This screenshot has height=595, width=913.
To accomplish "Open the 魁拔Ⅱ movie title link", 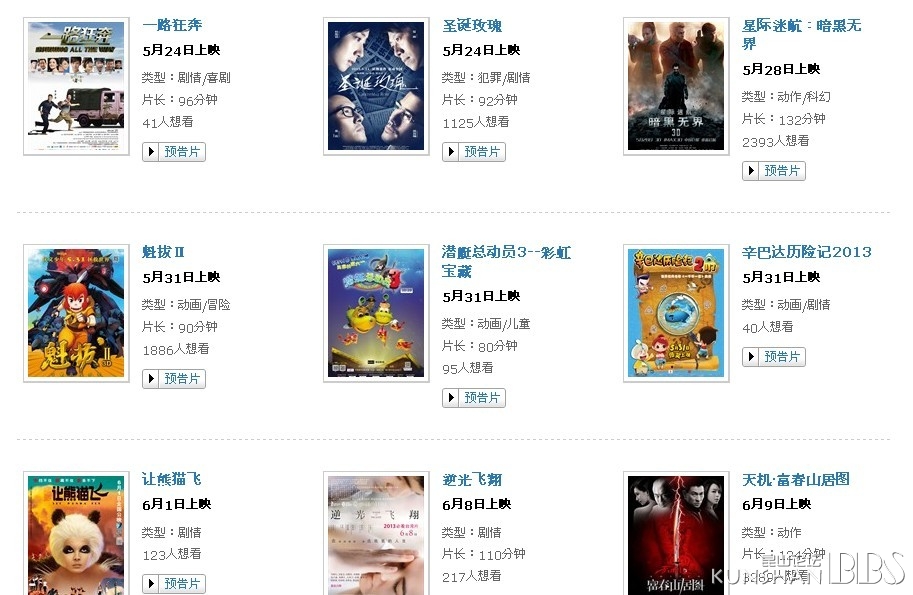I will (x=164, y=252).
